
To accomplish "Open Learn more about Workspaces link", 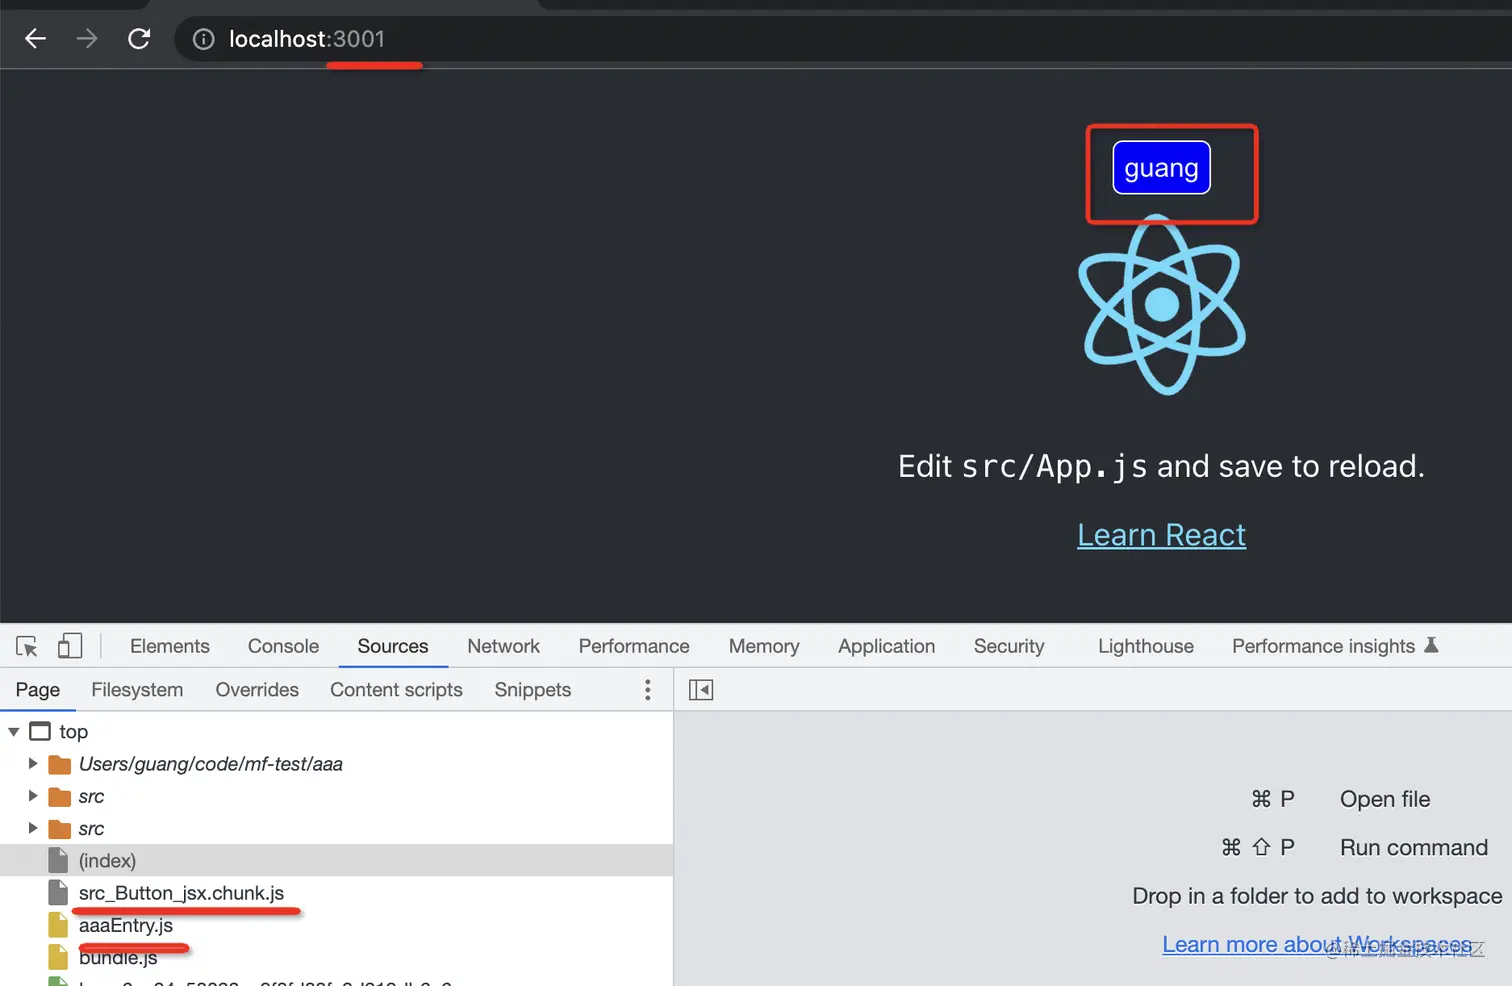I will [x=1317, y=944].
